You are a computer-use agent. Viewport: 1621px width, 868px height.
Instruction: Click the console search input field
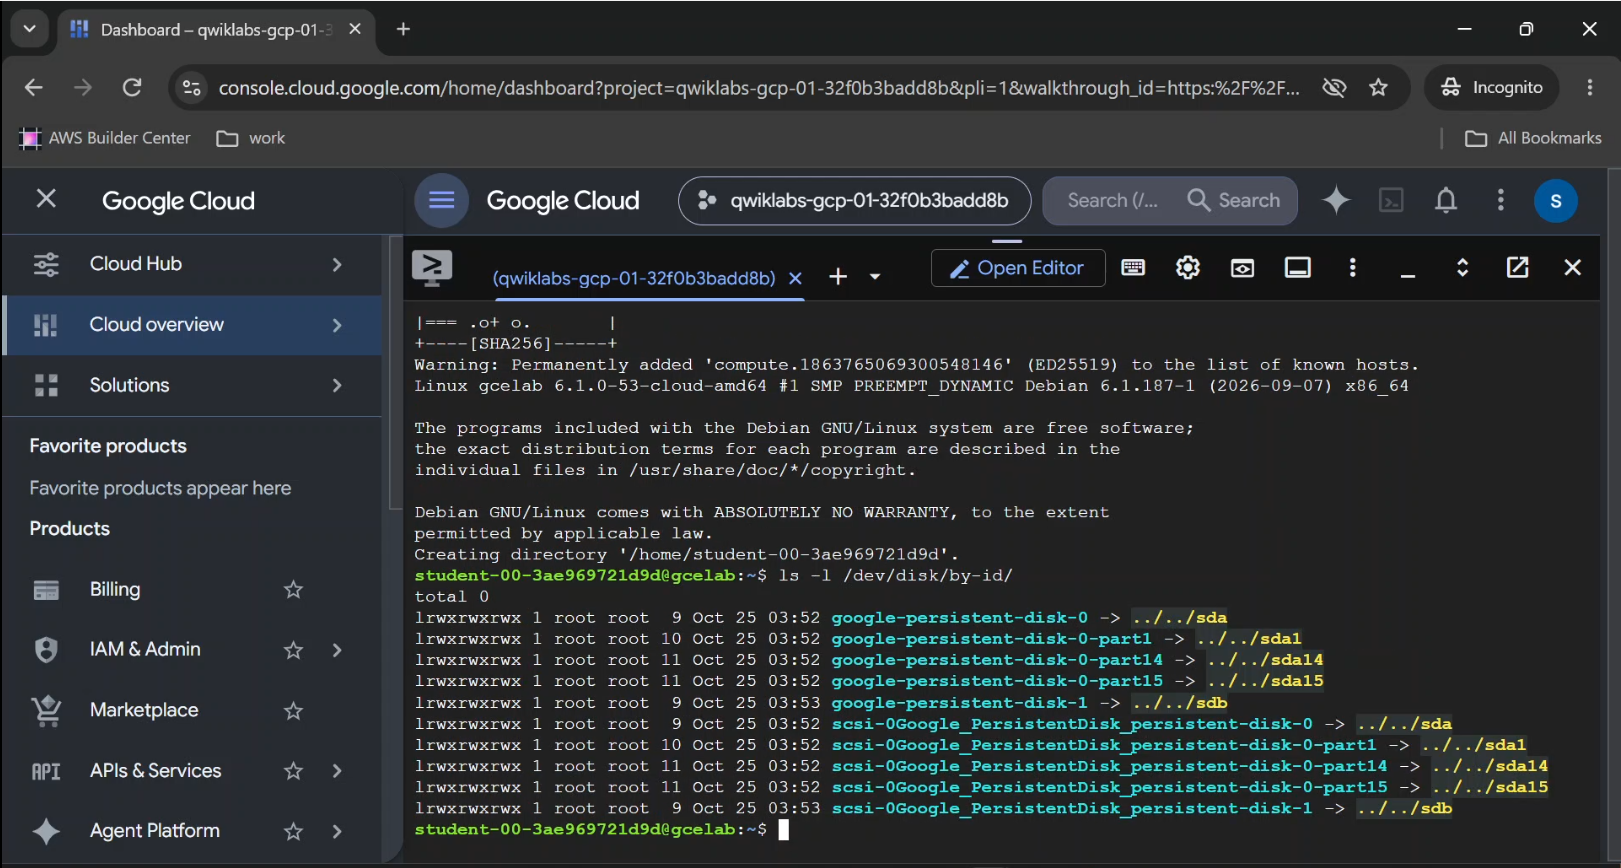1112,201
